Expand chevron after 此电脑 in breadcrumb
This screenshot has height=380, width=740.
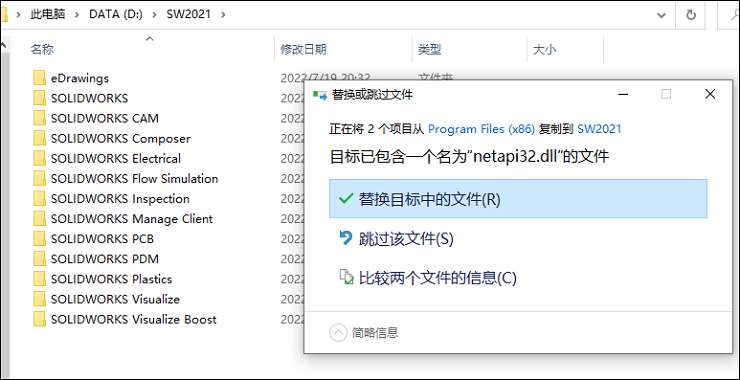(77, 15)
